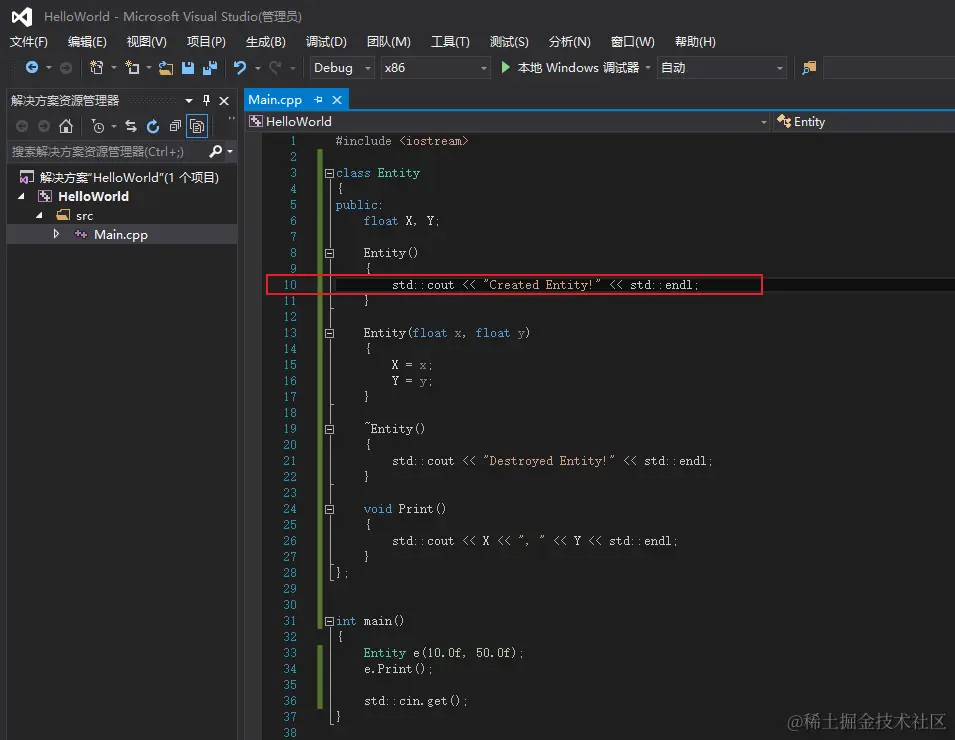Collapse the void Print() block
Viewport: 955px width, 740px height.
pos(329,509)
